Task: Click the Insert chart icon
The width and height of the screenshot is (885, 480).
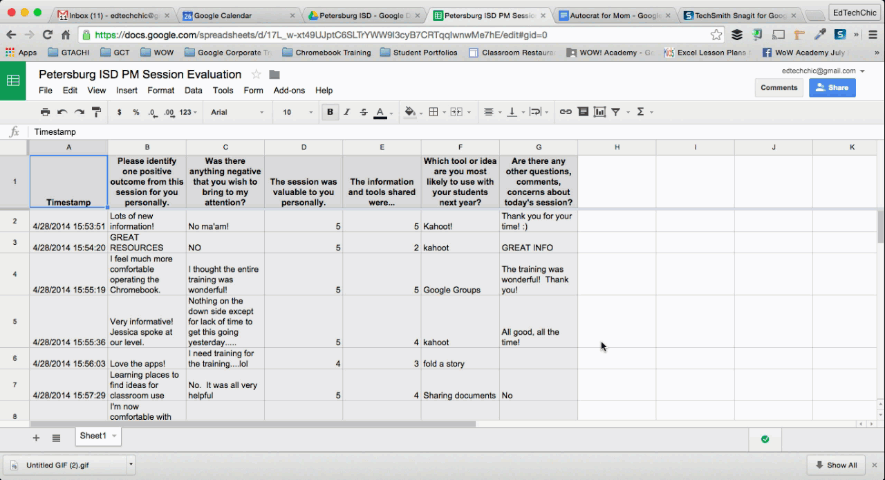Action: tap(599, 112)
